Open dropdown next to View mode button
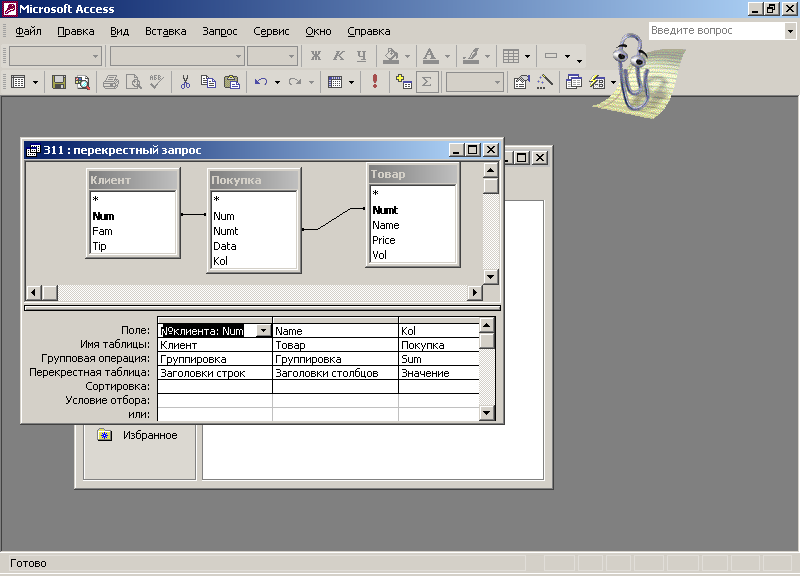 pos(35,82)
